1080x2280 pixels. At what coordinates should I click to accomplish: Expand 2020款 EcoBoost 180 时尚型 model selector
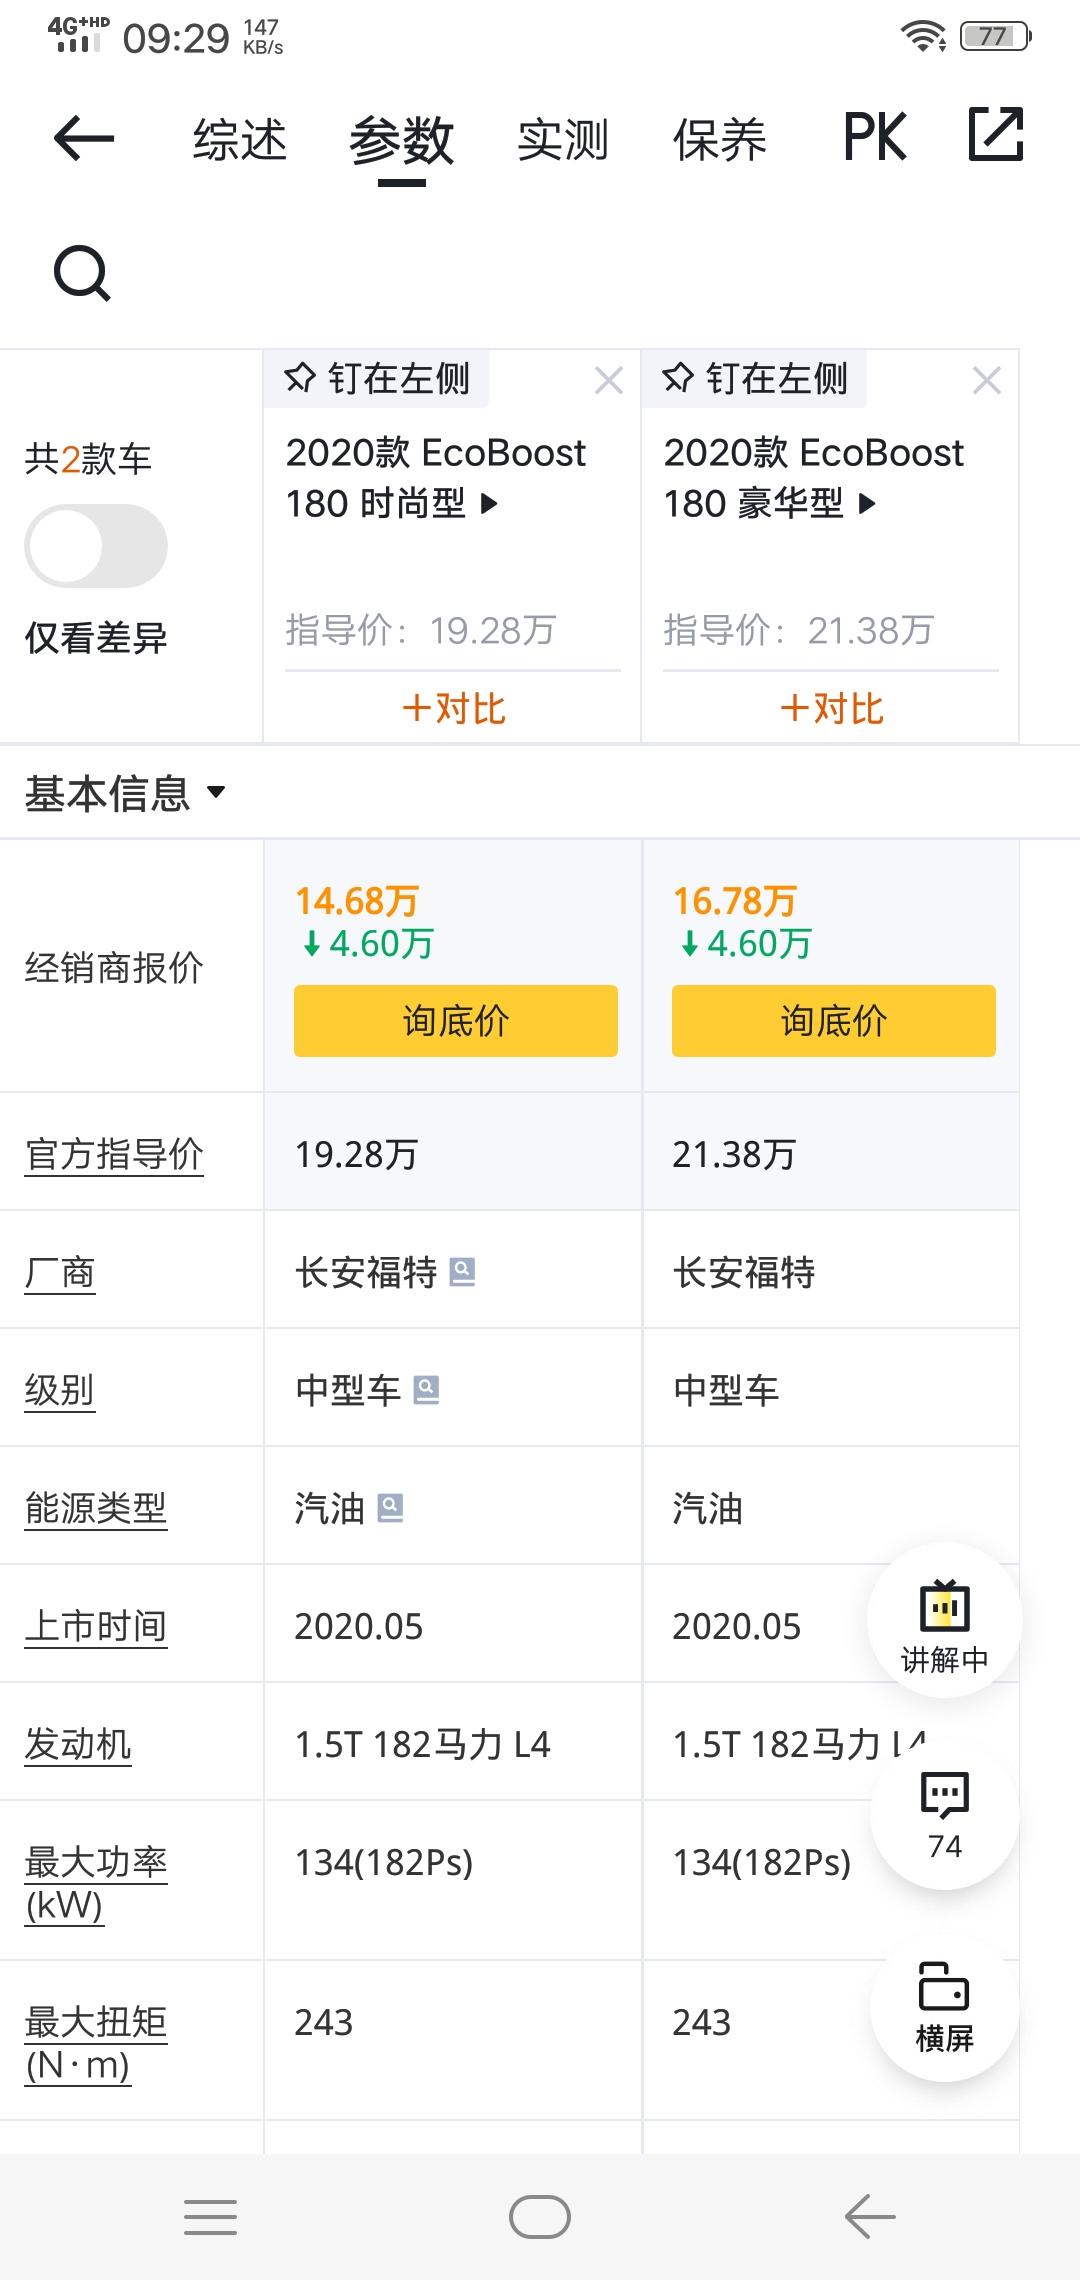tap(436, 478)
